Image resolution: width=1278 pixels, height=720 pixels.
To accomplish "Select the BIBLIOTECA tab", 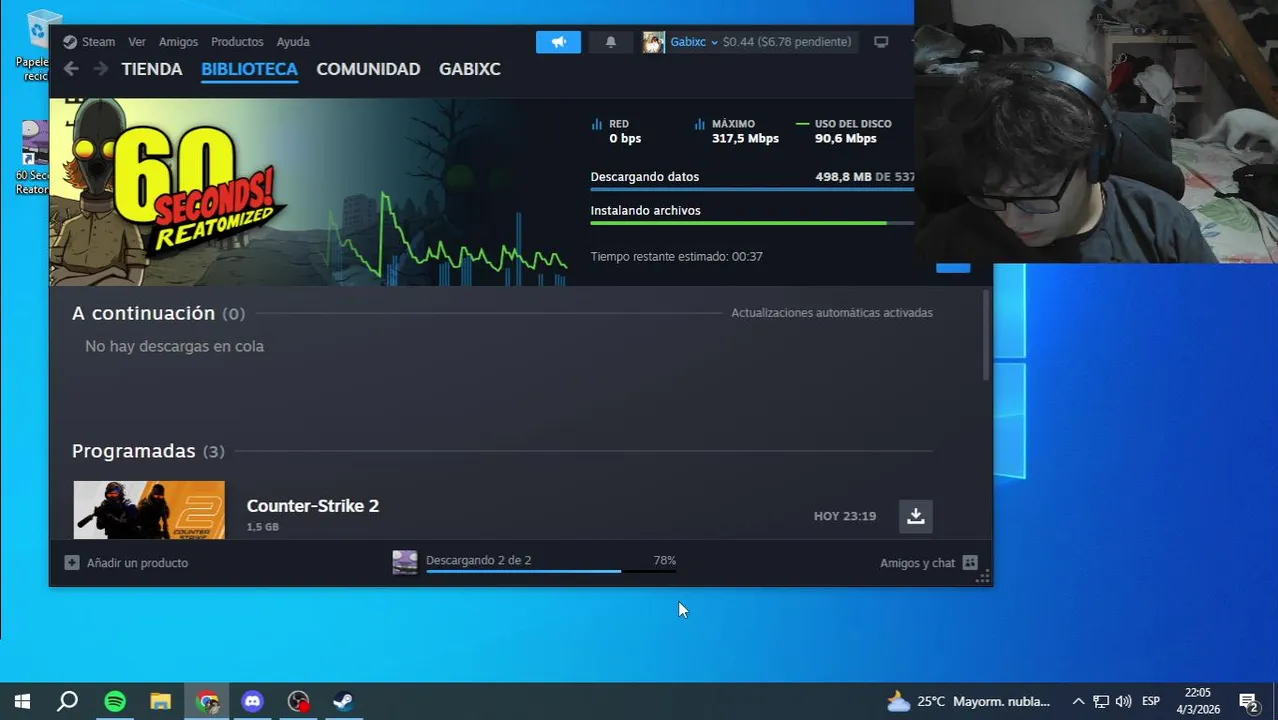I will click(249, 69).
